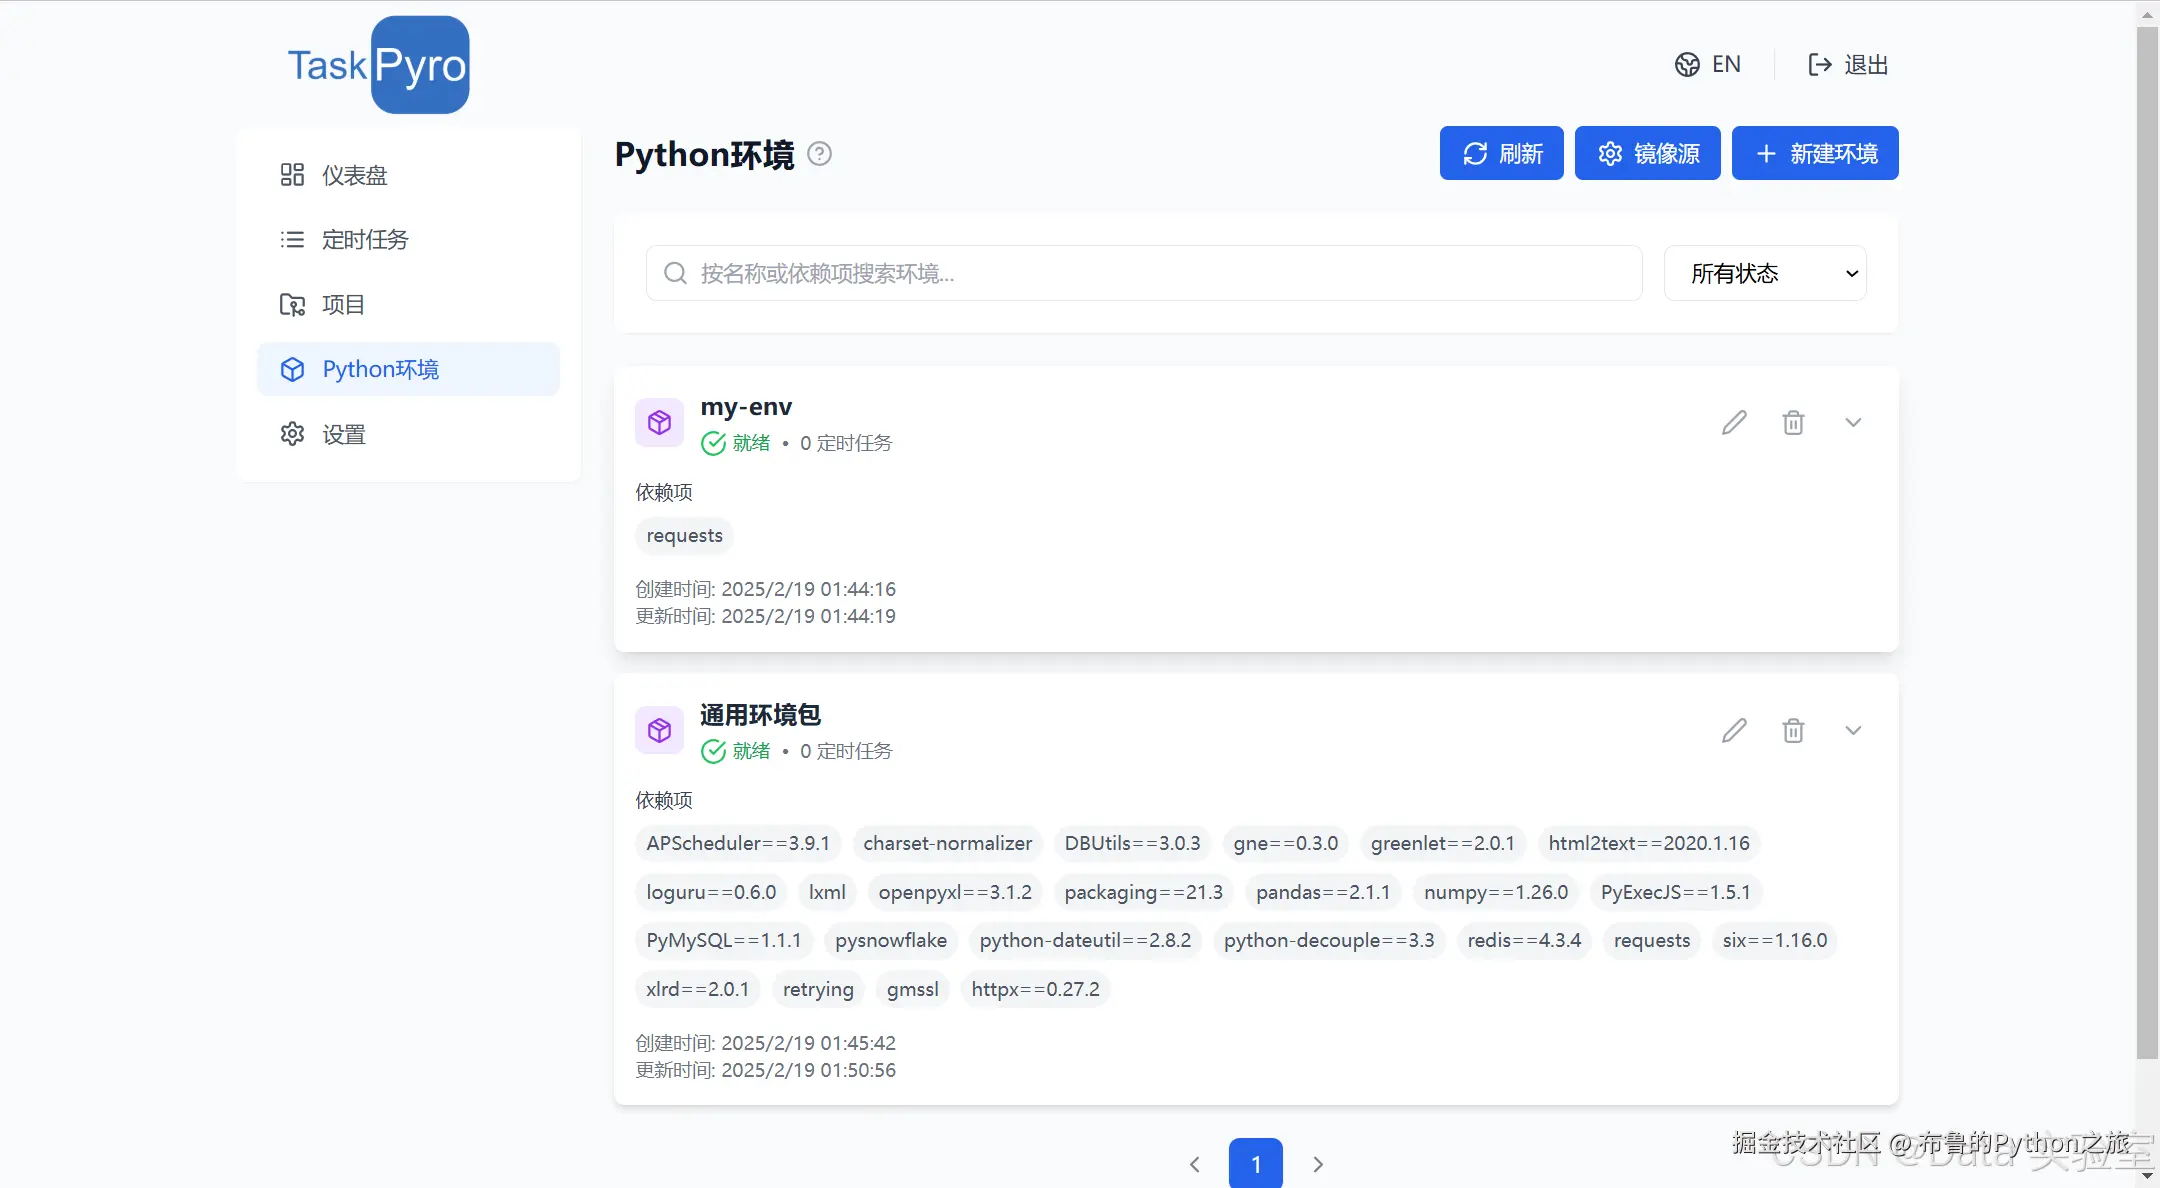Open the 所有状态 status filter dropdown
Screen dimensions: 2160x1188
tap(1764, 273)
